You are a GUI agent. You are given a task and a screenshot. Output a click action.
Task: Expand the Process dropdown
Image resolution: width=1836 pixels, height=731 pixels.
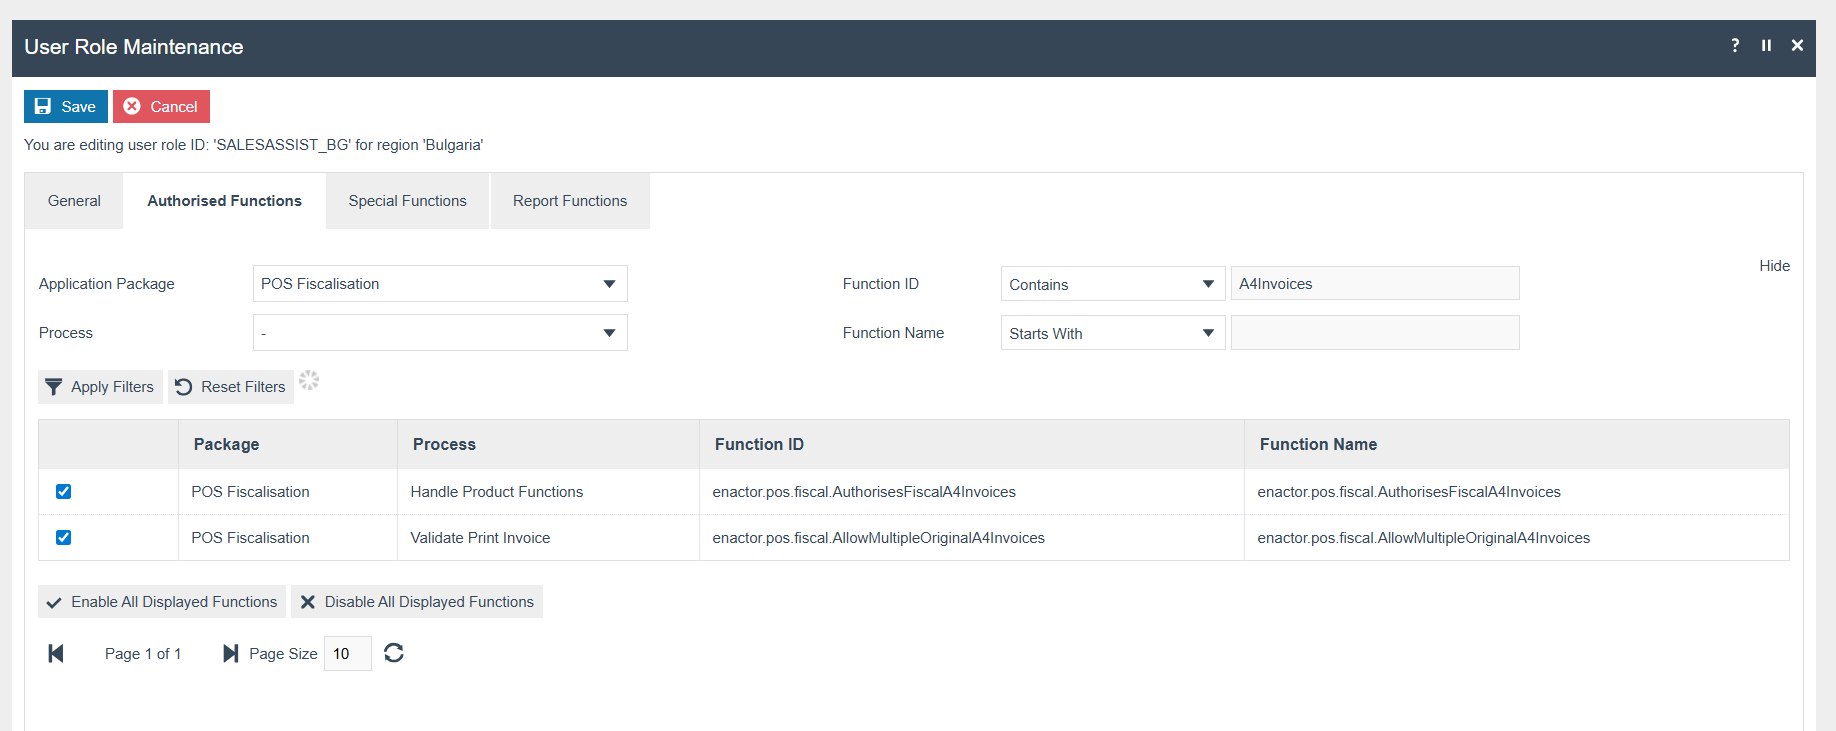click(440, 333)
